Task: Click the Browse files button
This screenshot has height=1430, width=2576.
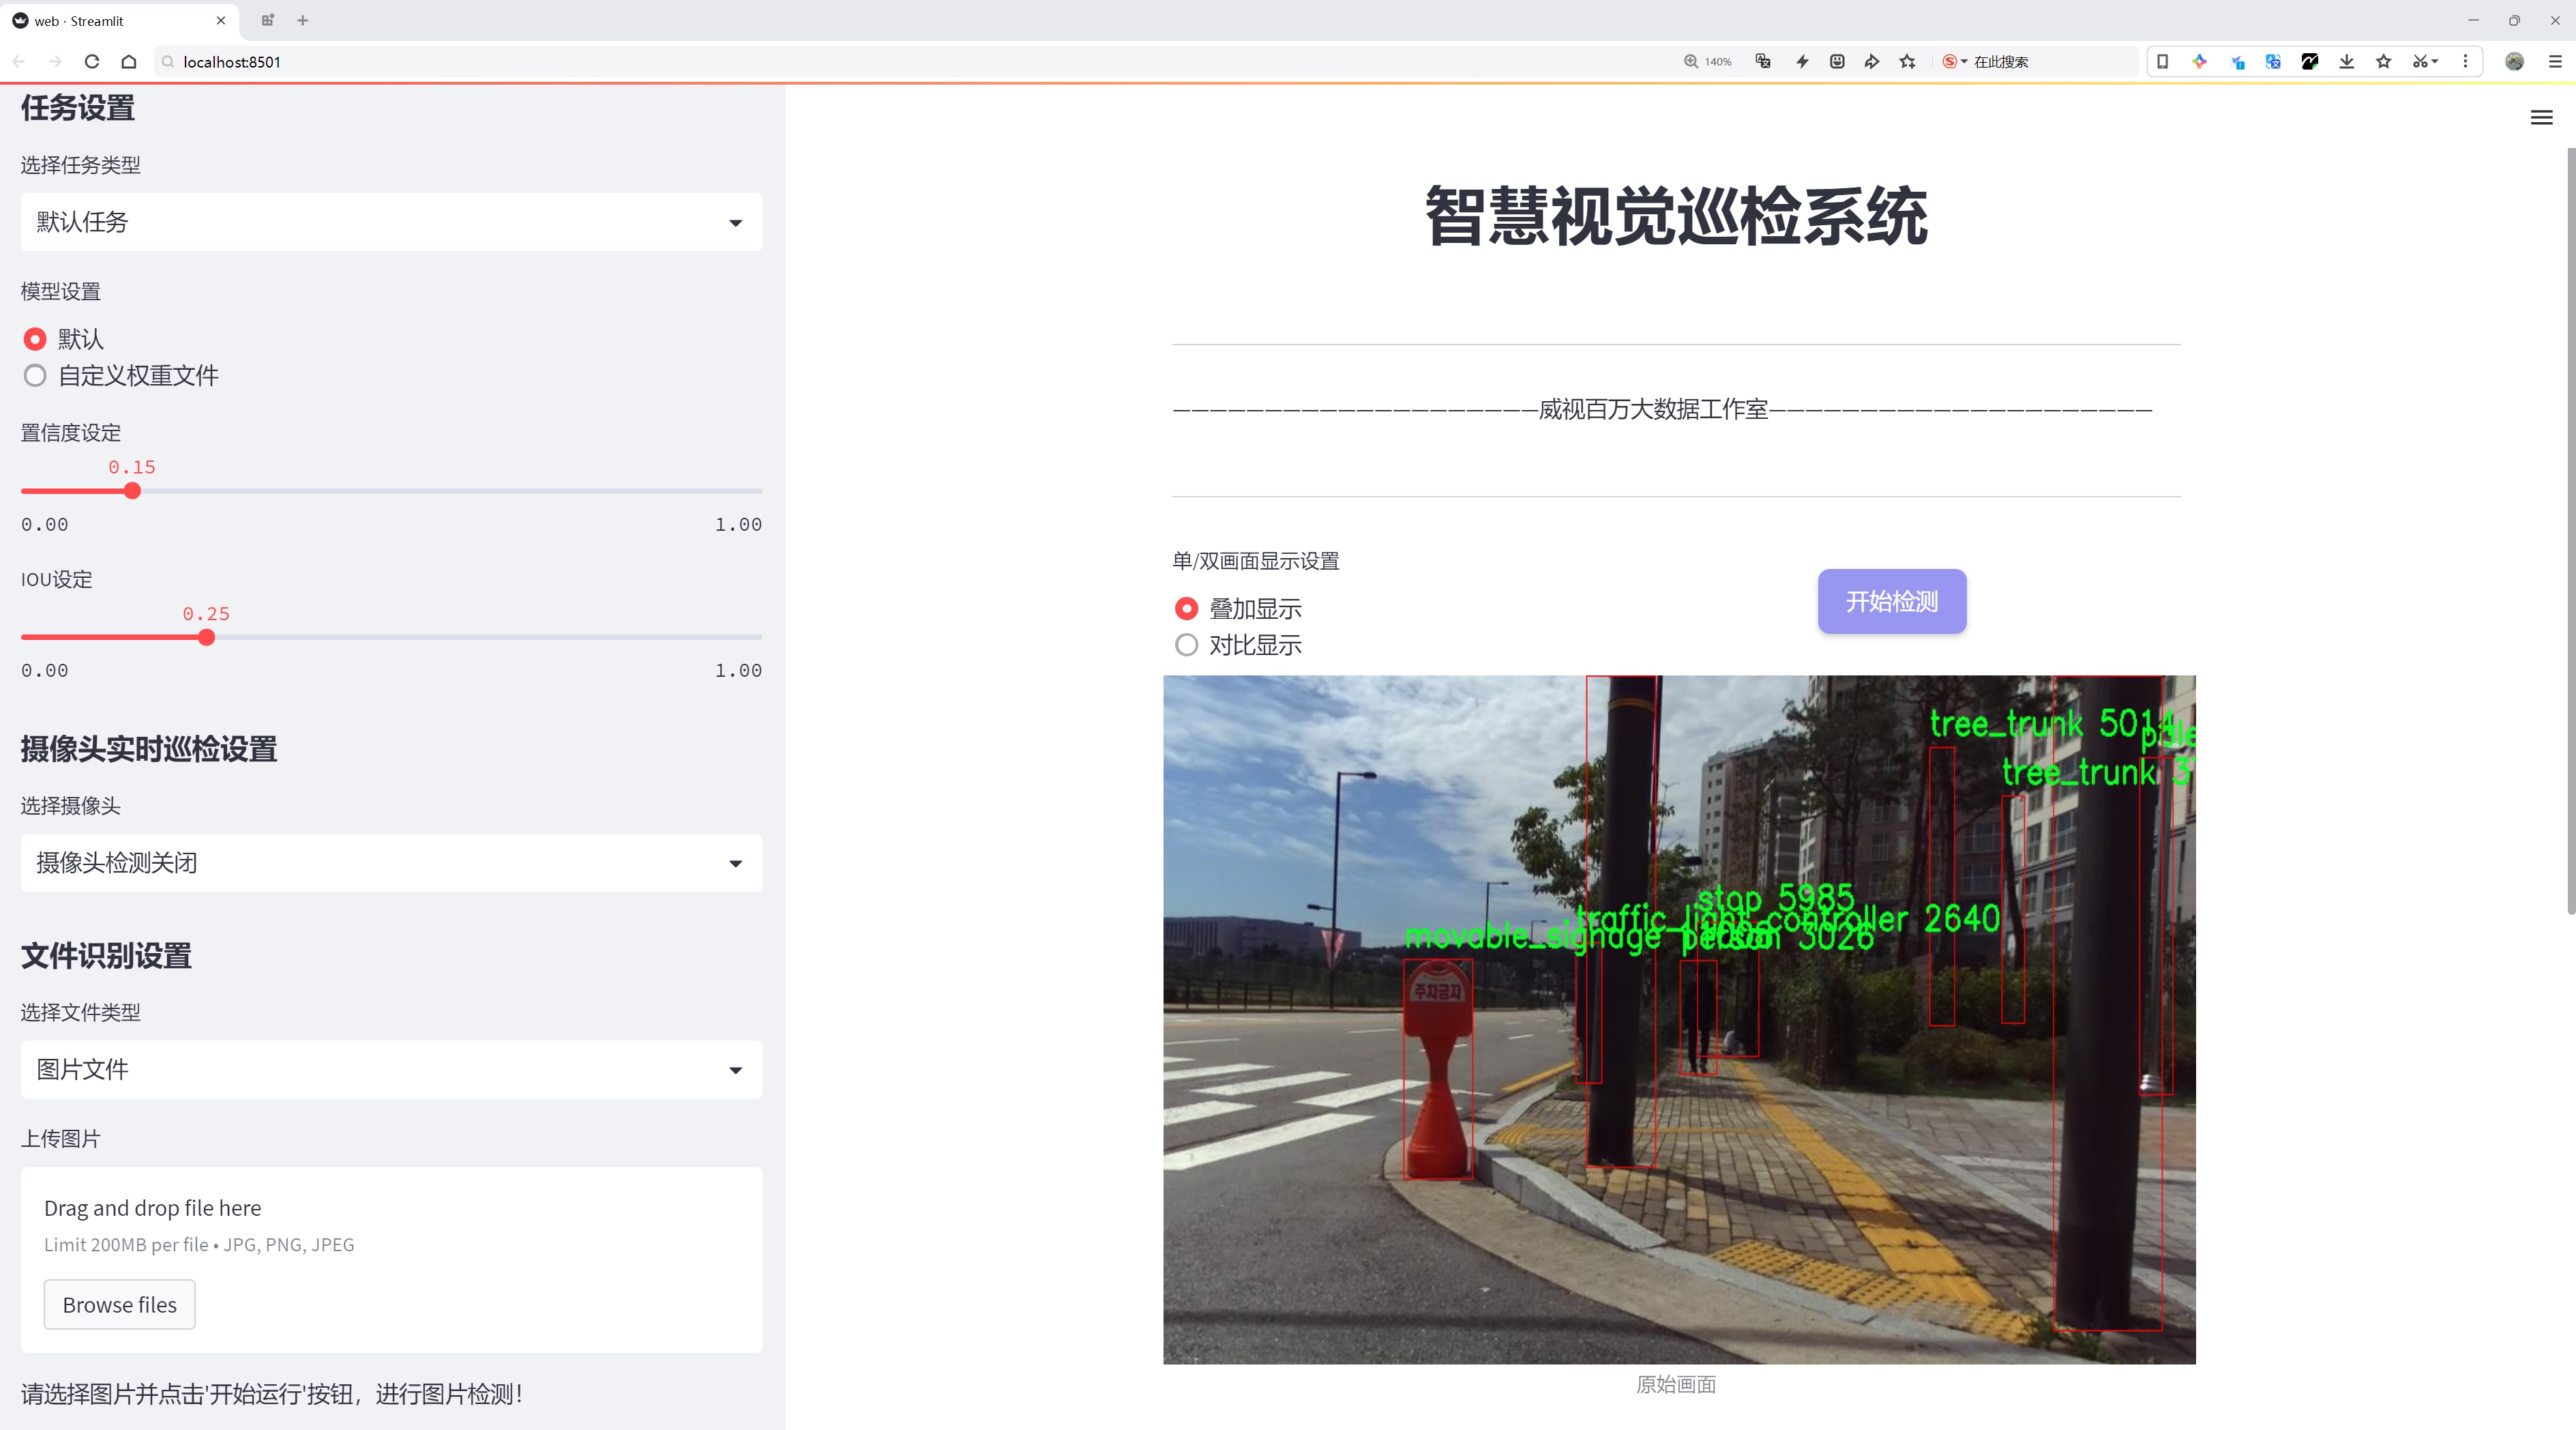Action: [x=119, y=1305]
